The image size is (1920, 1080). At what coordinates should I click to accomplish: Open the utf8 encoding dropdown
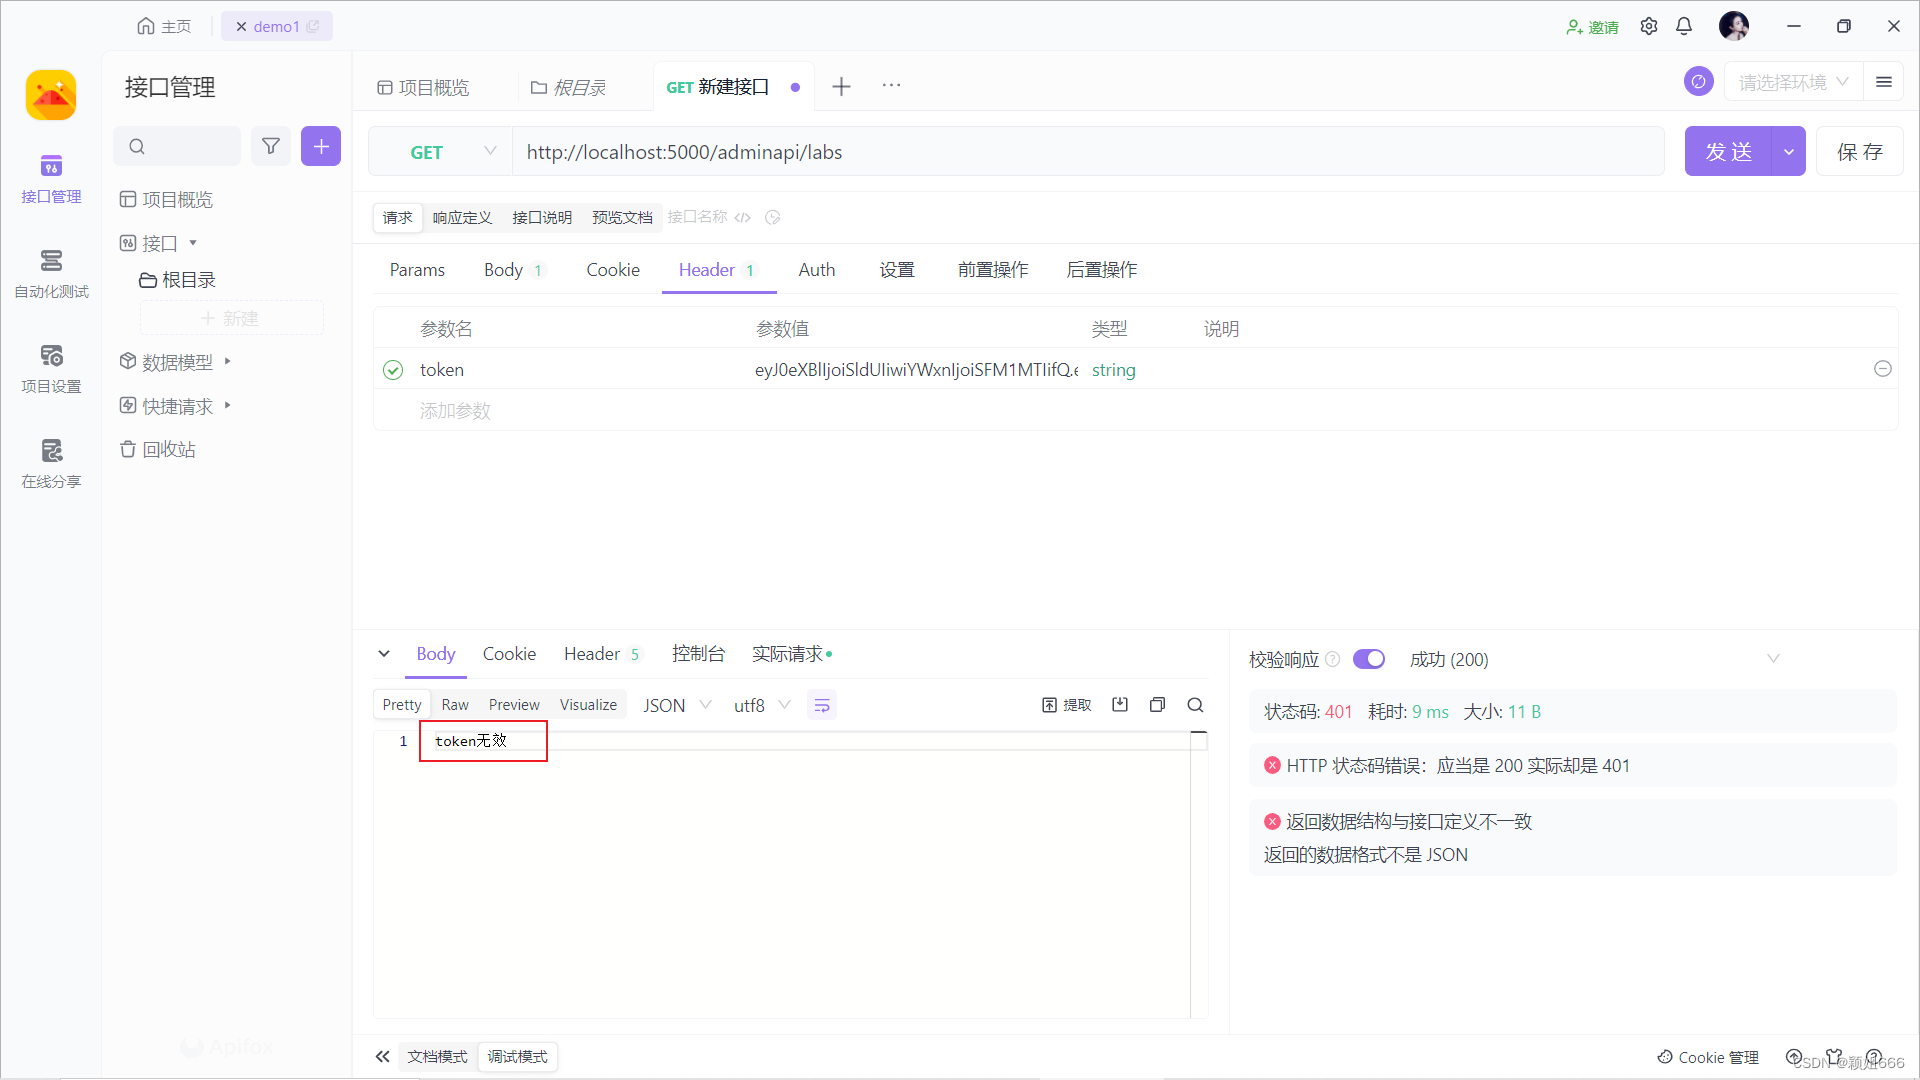click(x=762, y=705)
